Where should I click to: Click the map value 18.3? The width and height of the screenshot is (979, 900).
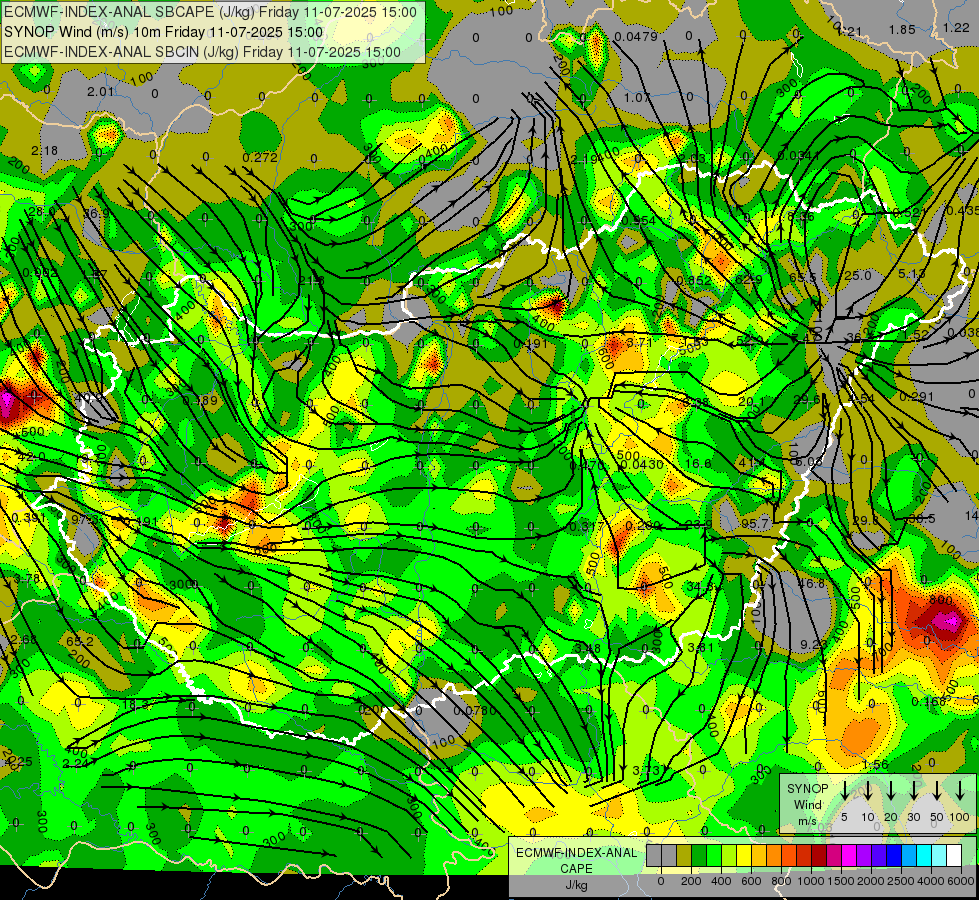click(x=135, y=705)
